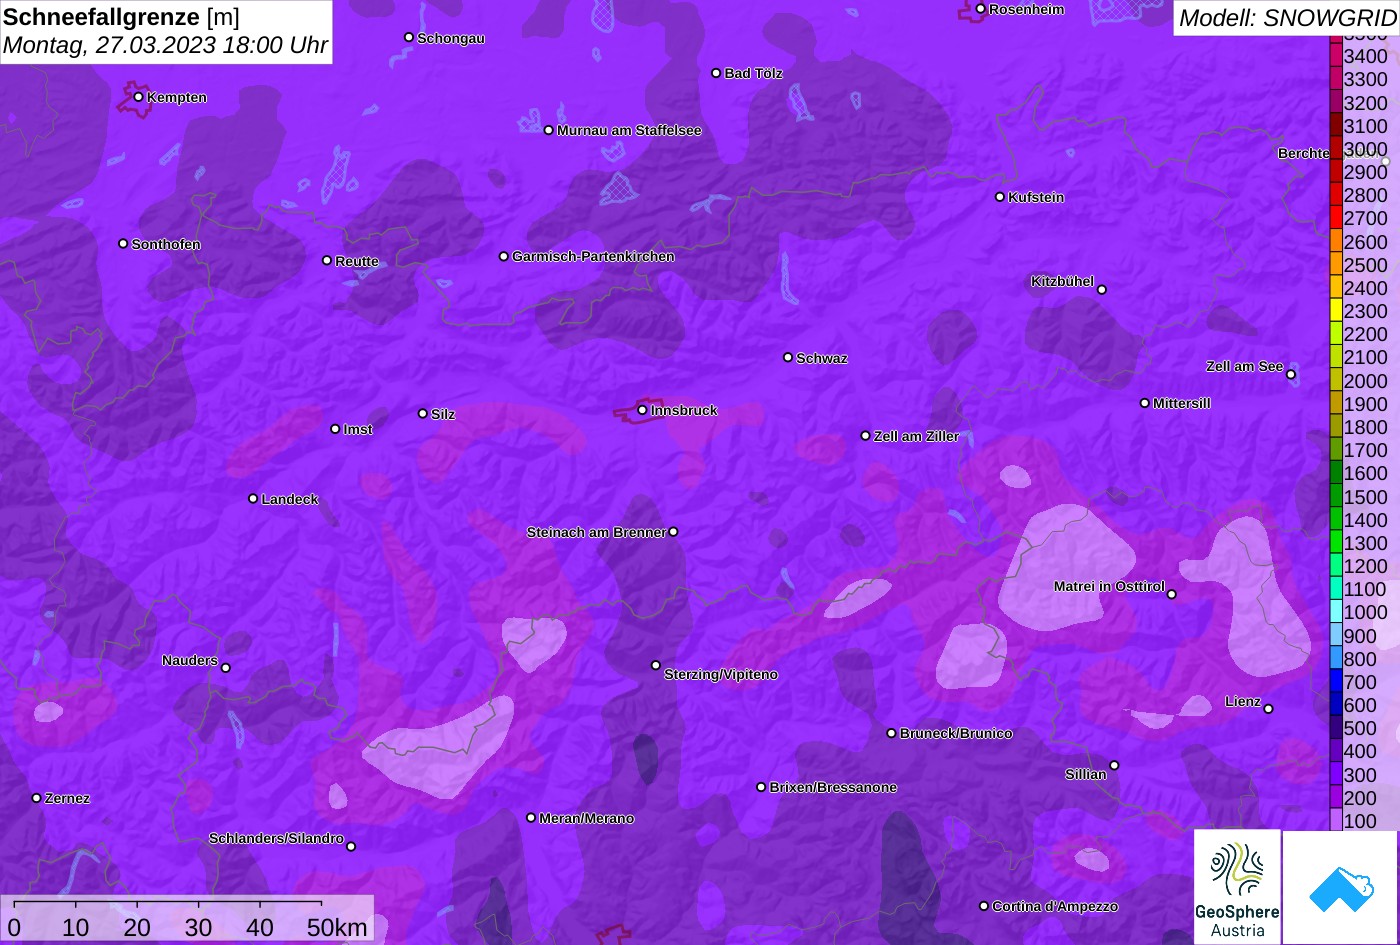Screen dimensions: 1400x945
Task: Click the 1600 dark green legend swatch
Action: pyautogui.click(x=1336, y=473)
